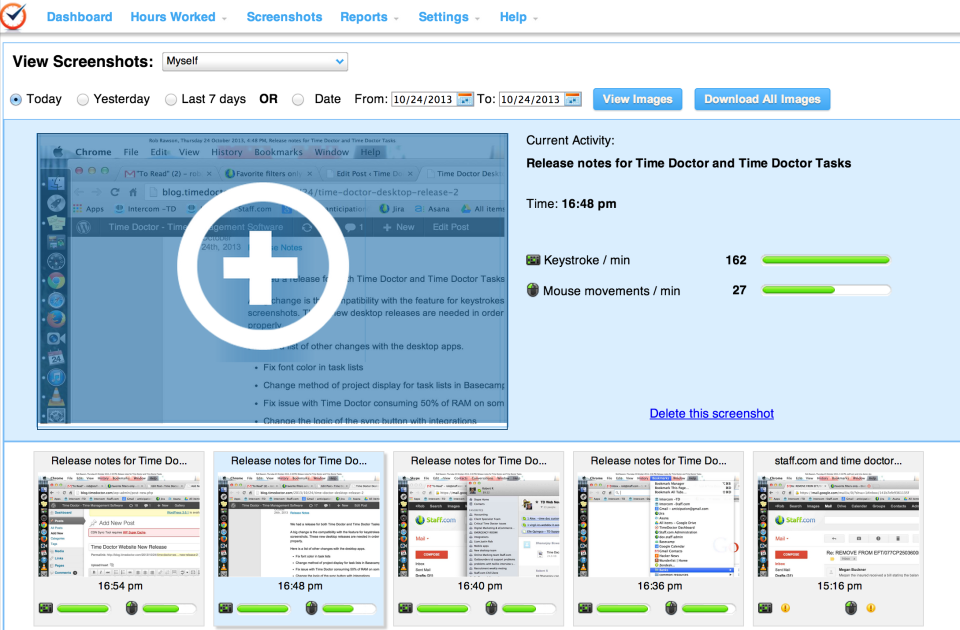Click the Time Doctor logo icon
The height and width of the screenshot is (630, 960).
[15, 16]
